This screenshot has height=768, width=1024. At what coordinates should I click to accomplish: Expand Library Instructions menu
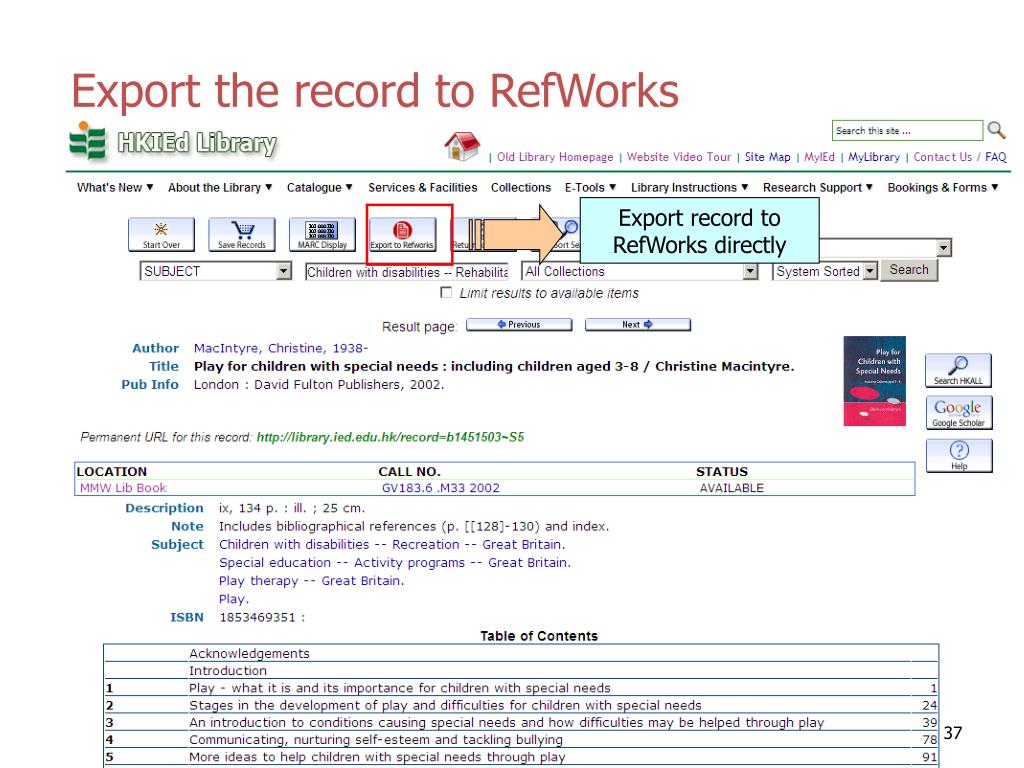(x=689, y=187)
